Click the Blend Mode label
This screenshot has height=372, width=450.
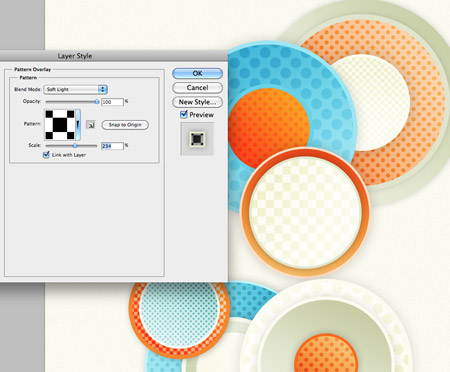[27, 89]
